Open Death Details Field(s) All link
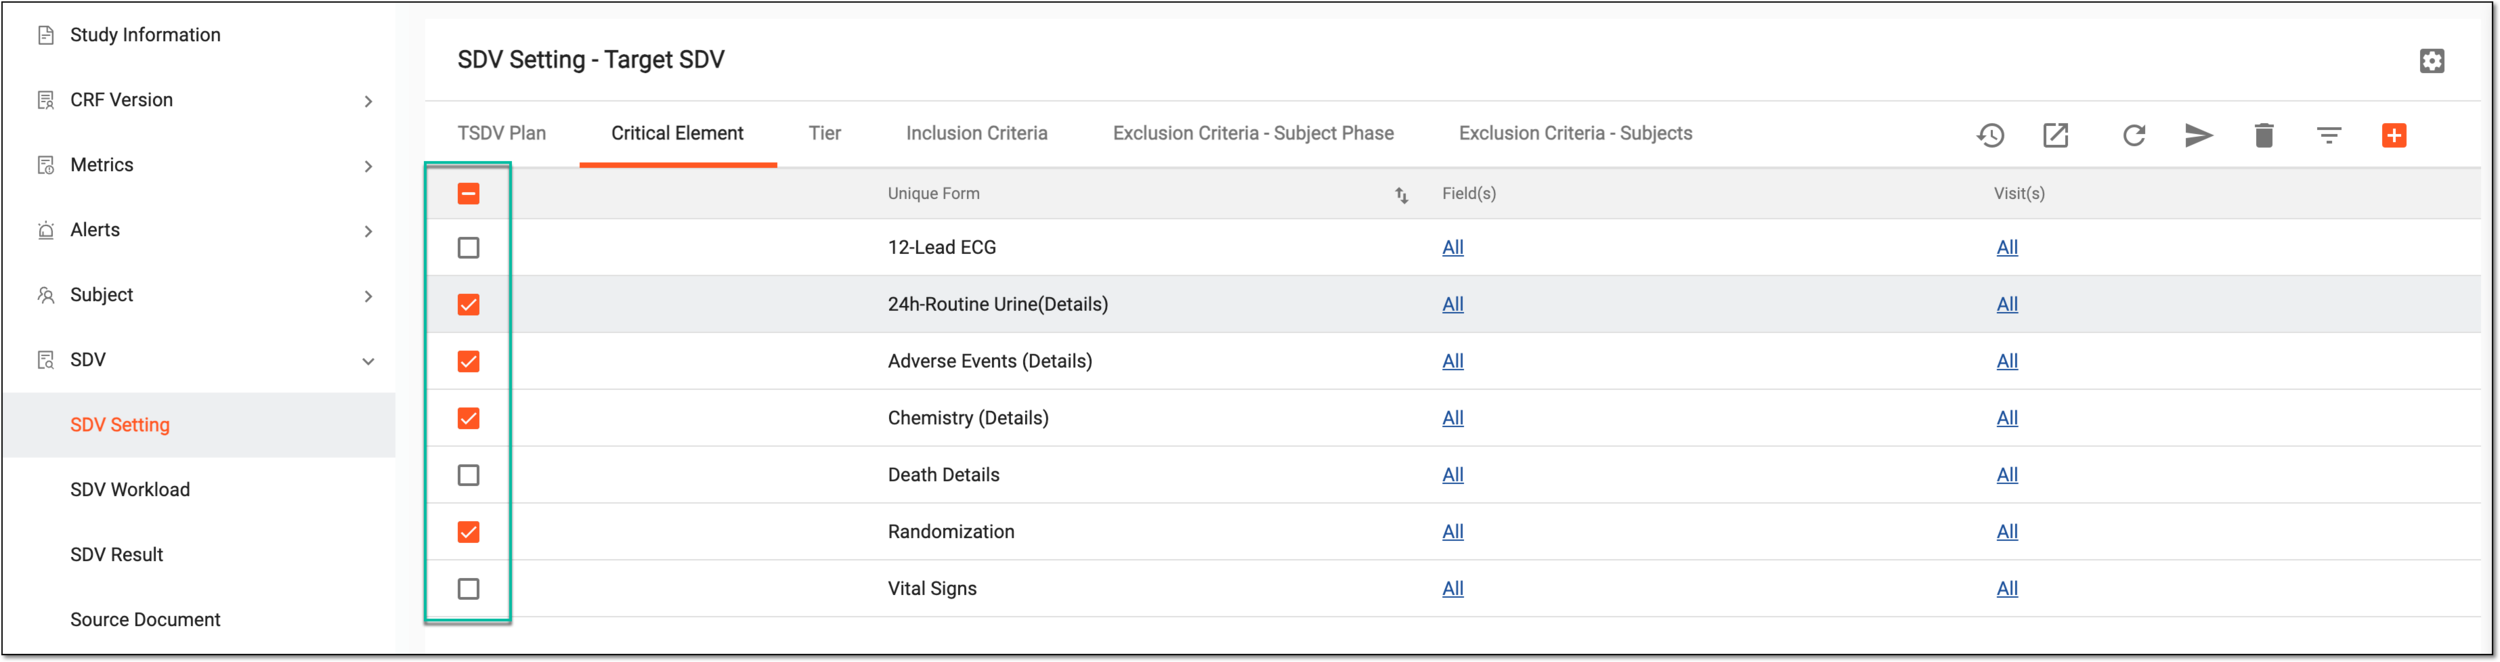 pos(1453,476)
